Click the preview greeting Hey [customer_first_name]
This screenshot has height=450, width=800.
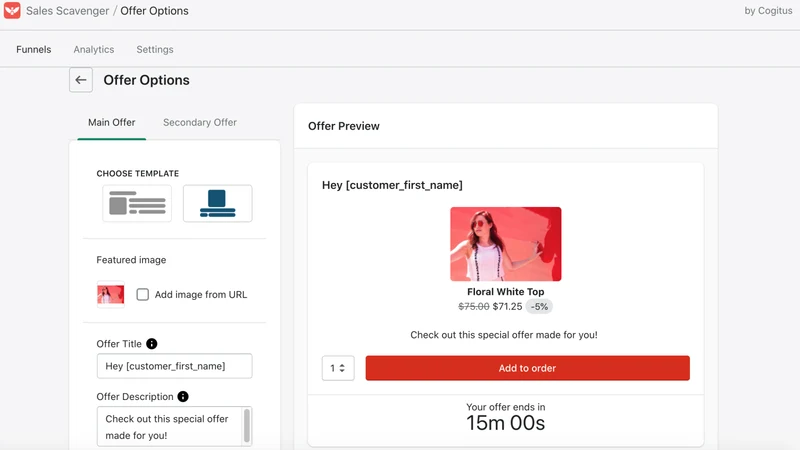click(392, 185)
